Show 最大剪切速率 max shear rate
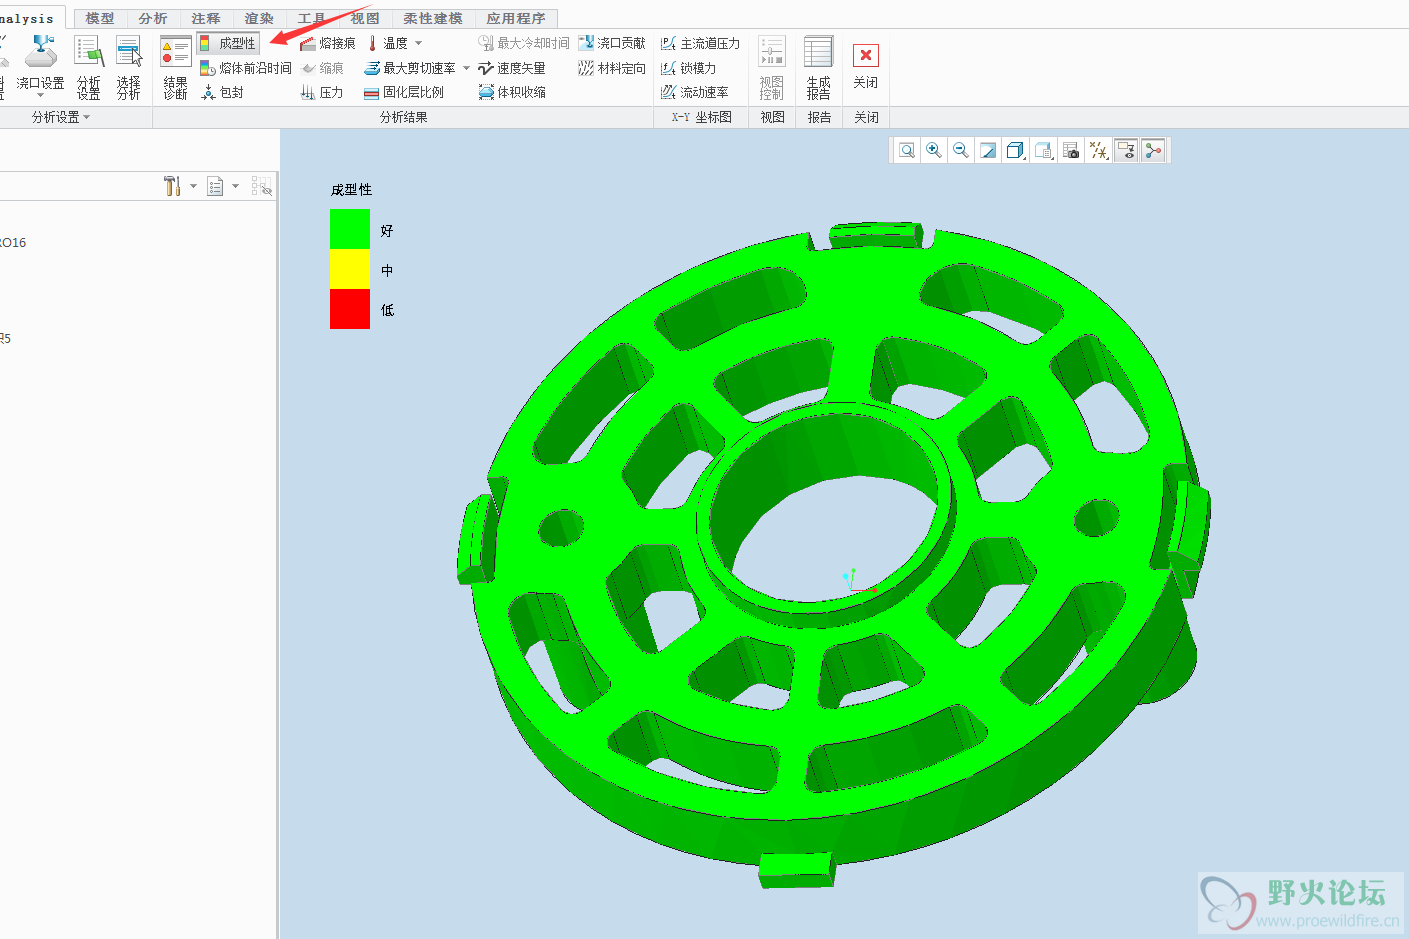The width and height of the screenshot is (1409, 939). point(409,68)
